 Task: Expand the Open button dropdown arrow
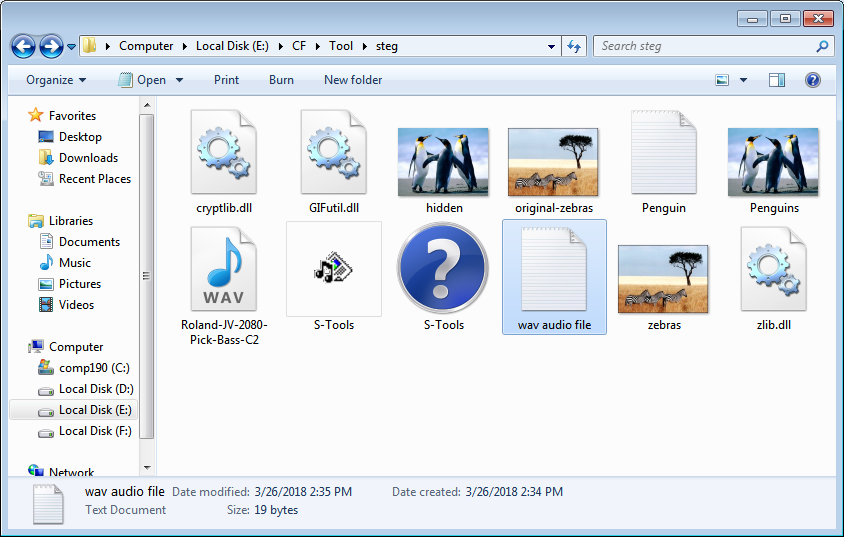[180, 80]
